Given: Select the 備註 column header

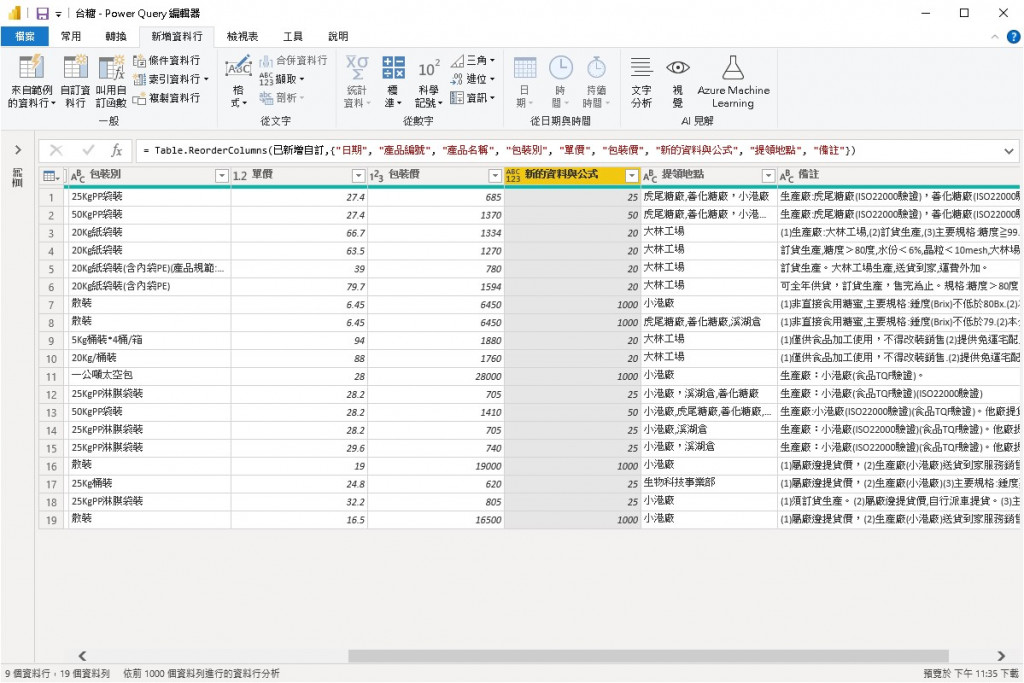Looking at the screenshot, I should tap(900, 175).
